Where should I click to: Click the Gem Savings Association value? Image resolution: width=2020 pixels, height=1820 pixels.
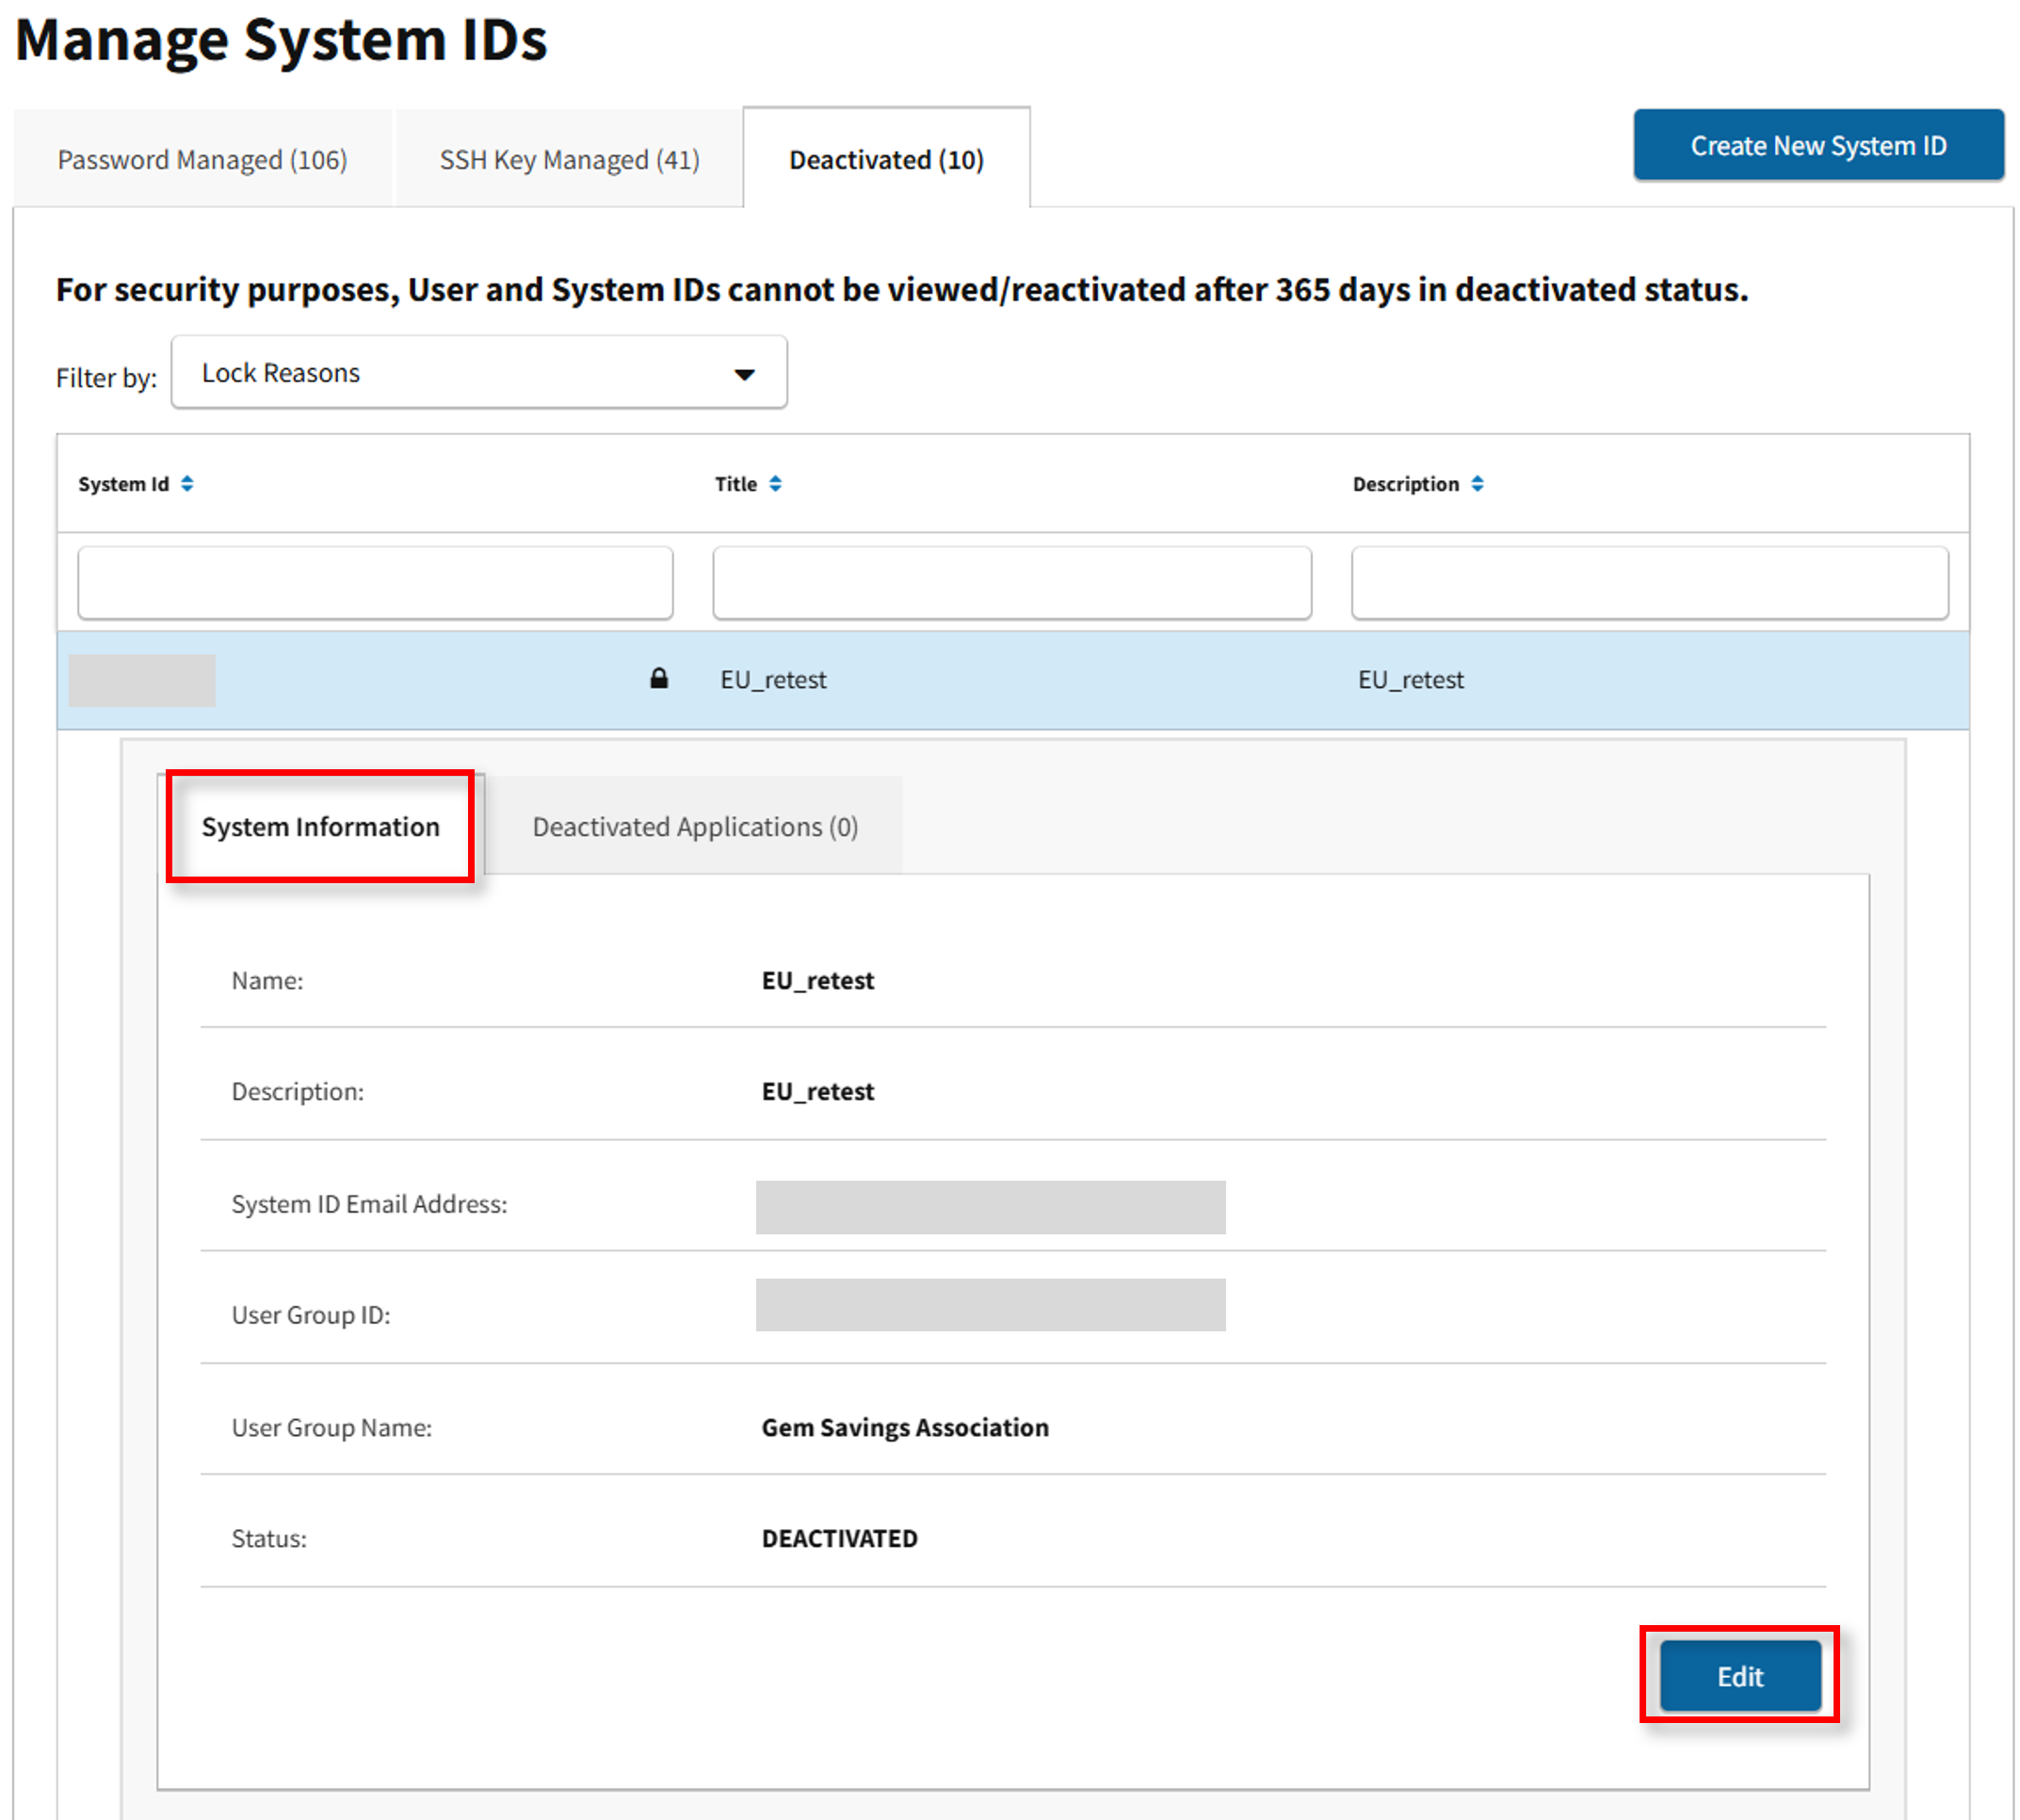coord(905,1427)
